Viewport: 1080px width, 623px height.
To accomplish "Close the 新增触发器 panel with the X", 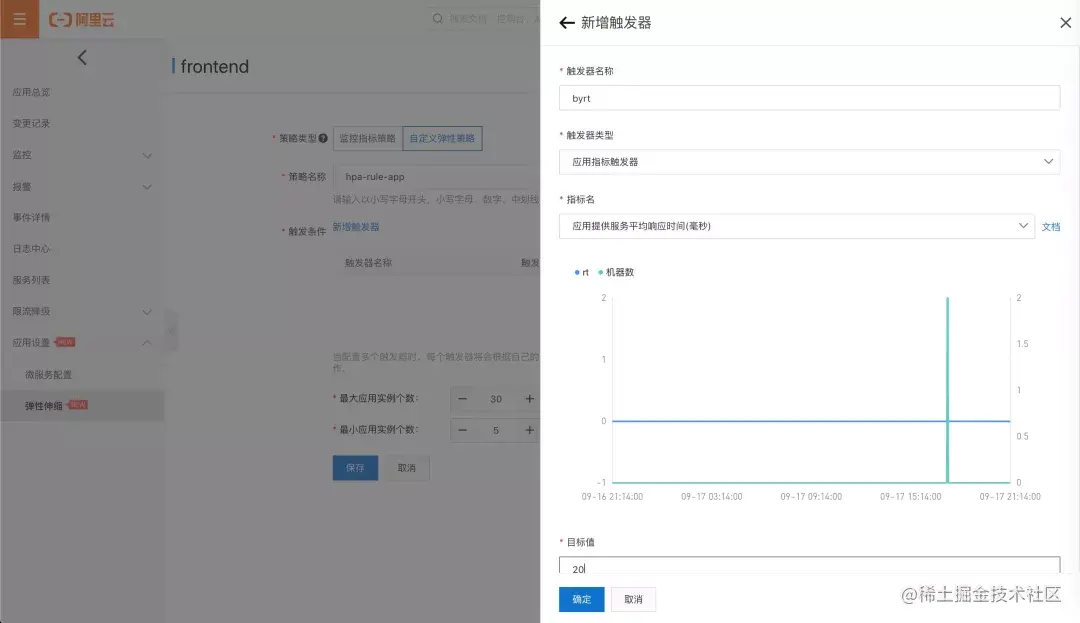I will (1065, 23).
